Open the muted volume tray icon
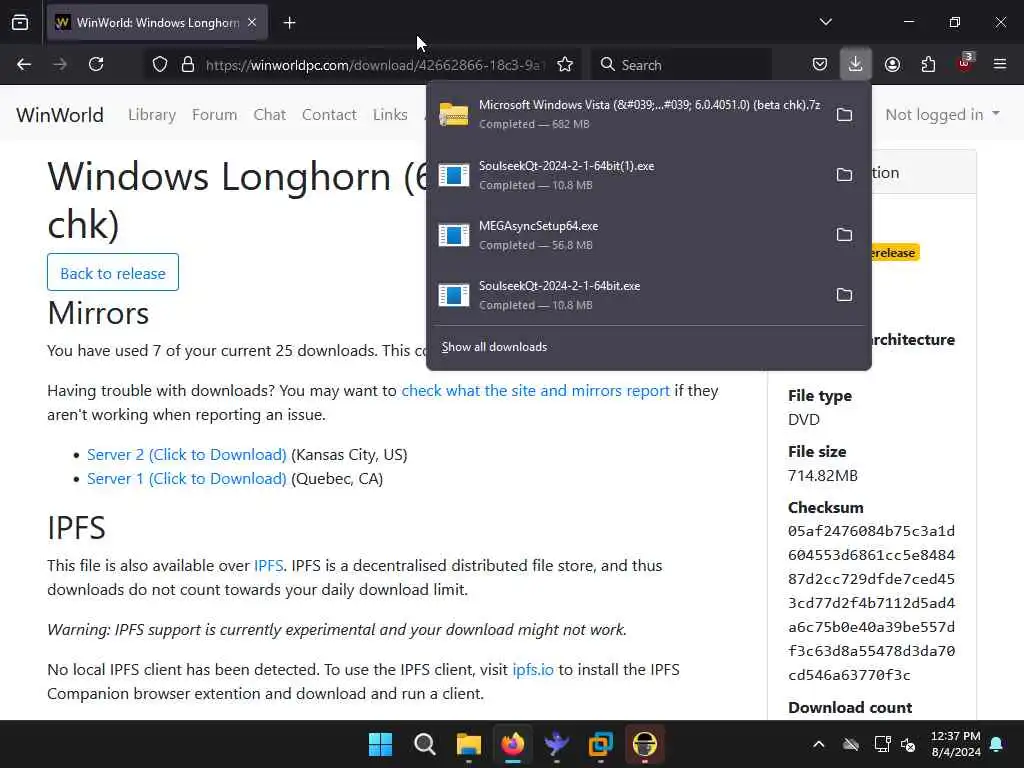Image resolution: width=1024 pixels, height=768 pixels. 908,744
